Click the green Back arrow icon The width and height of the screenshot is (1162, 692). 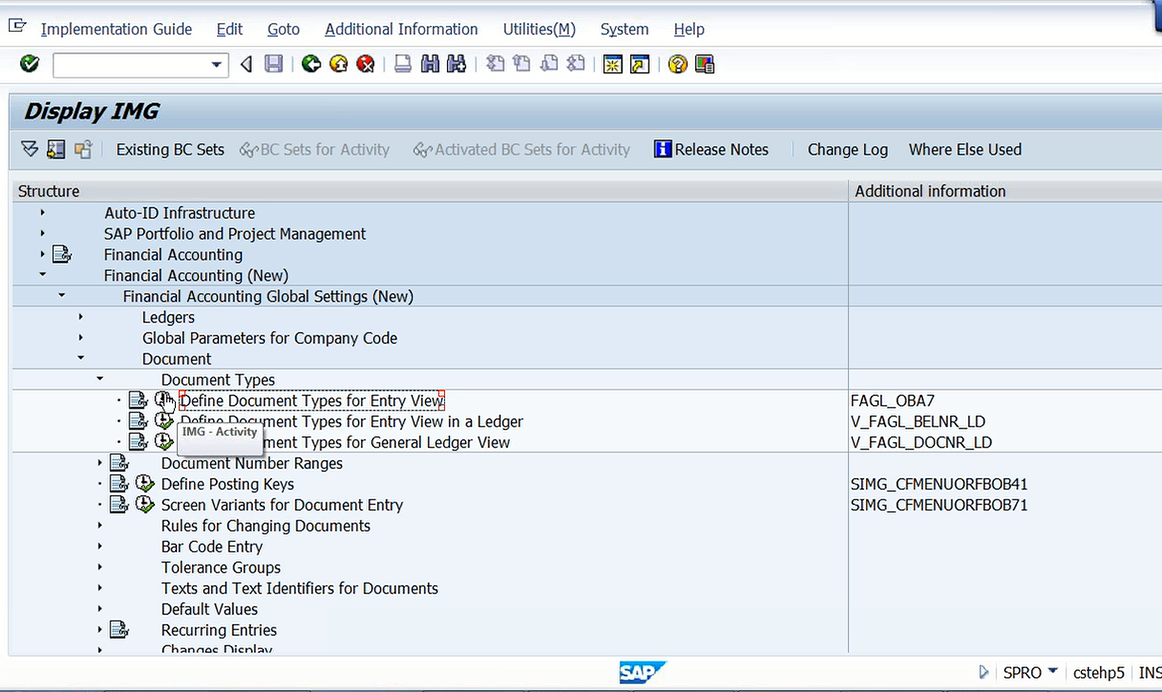tap(311, 64)
